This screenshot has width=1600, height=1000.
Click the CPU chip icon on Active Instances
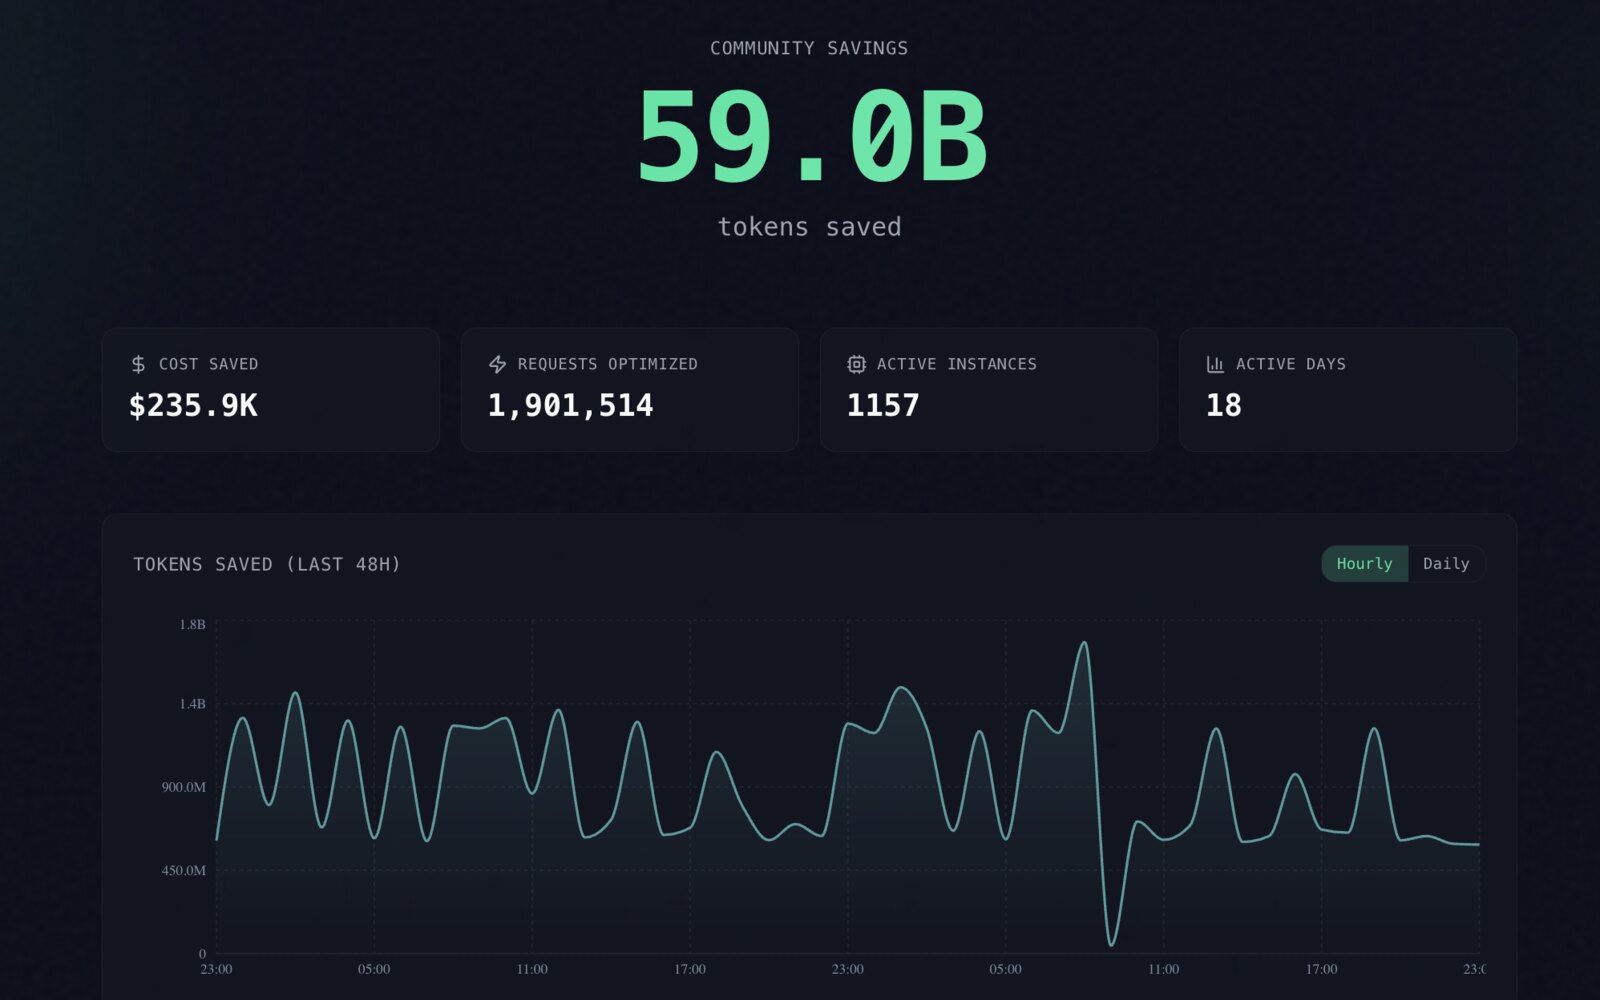tap(856, 364)
